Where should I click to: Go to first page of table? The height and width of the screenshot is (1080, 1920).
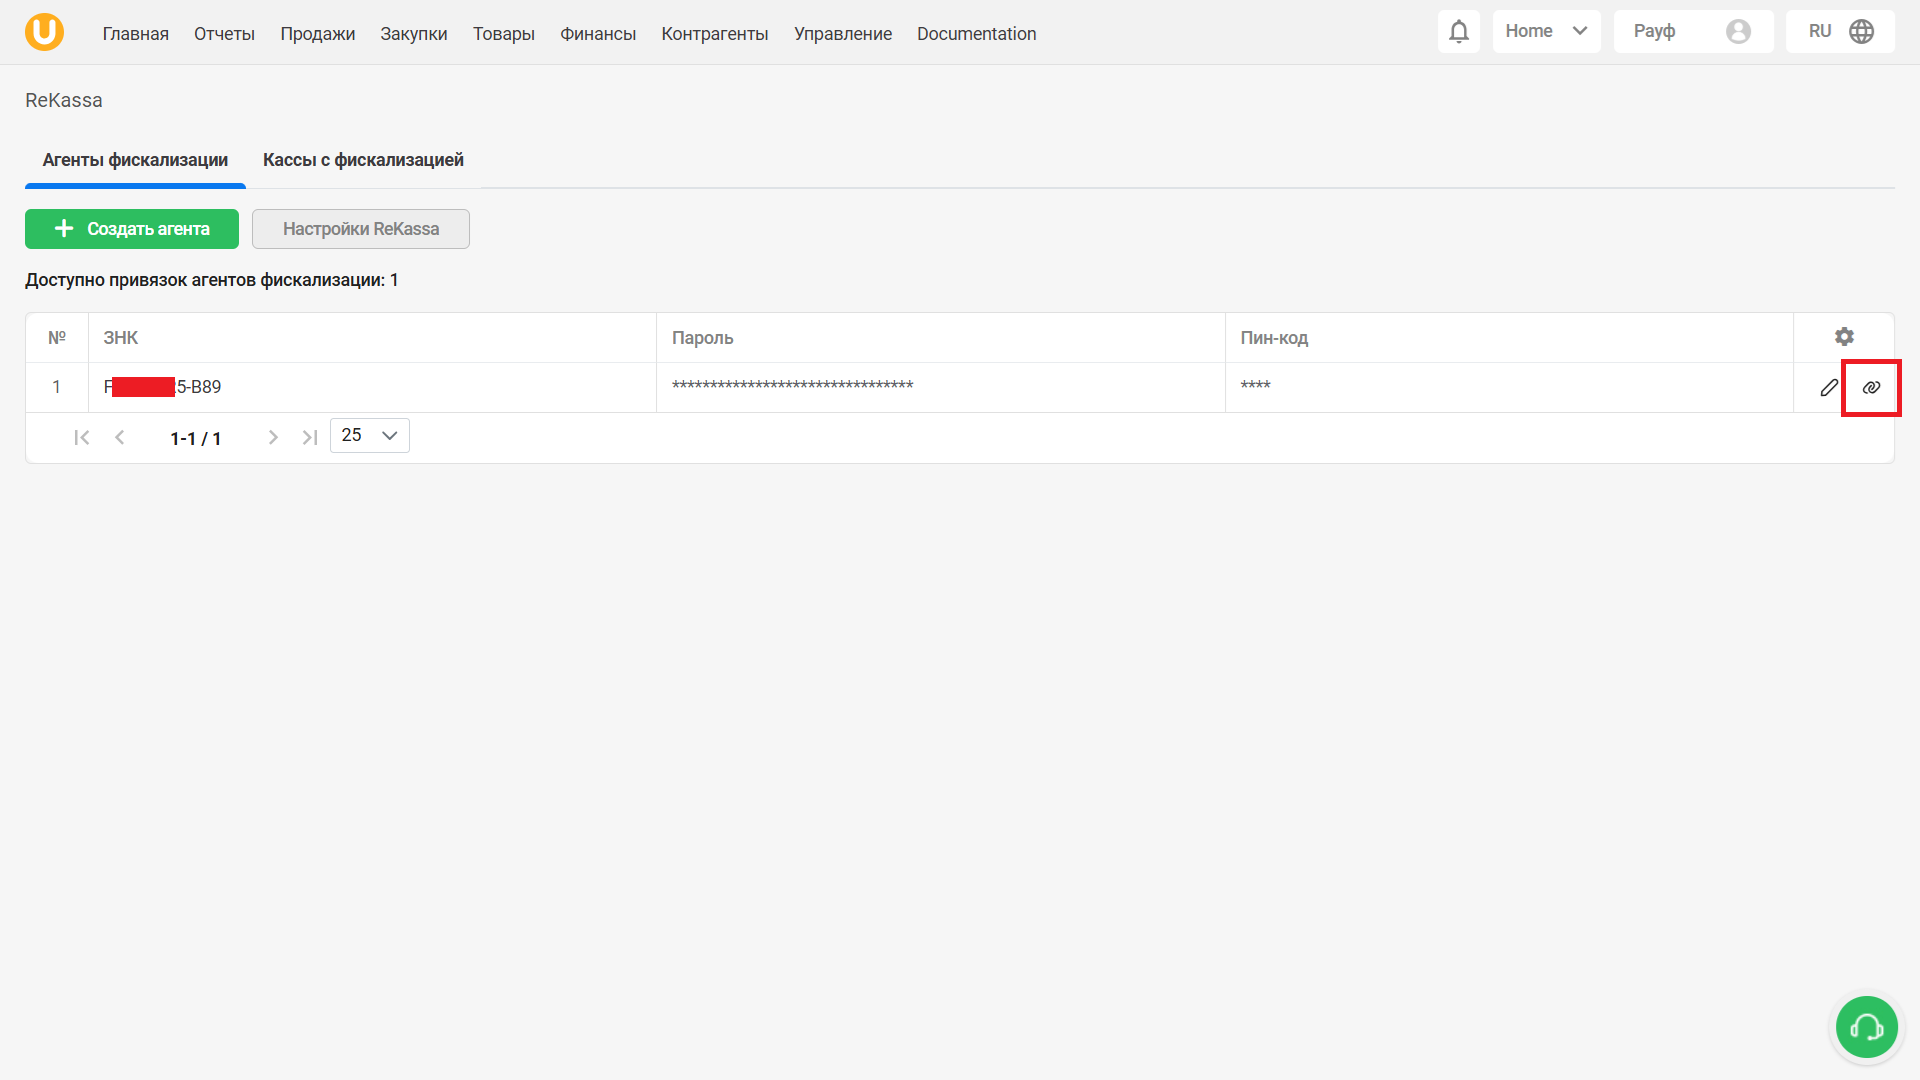[82, 437]
